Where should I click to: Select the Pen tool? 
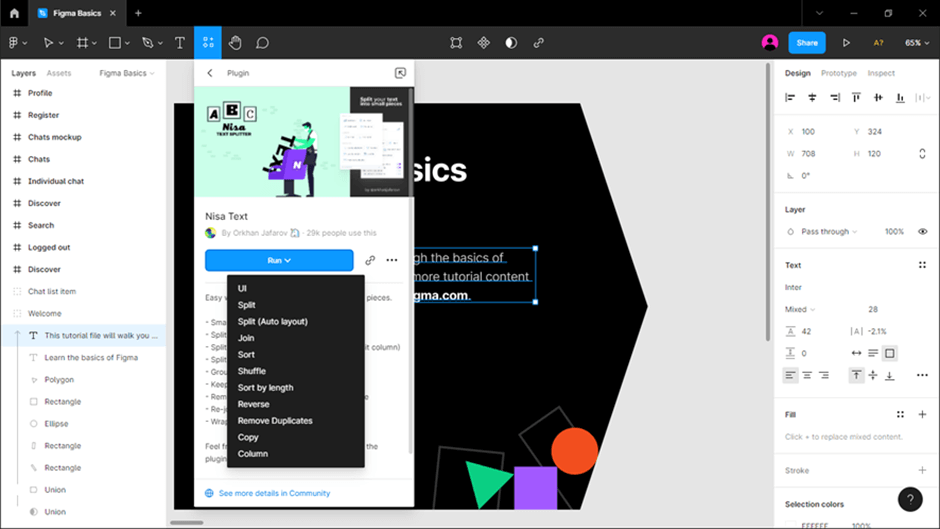click(147, 43)
